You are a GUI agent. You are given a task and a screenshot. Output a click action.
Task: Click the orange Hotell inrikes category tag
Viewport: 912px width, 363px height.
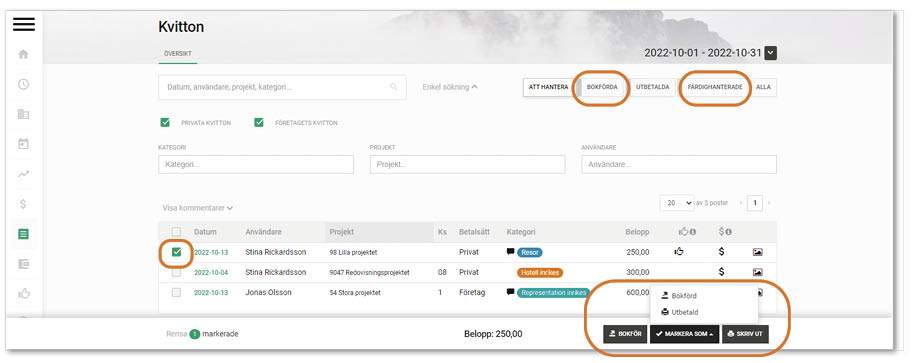(x=540, y=272)
